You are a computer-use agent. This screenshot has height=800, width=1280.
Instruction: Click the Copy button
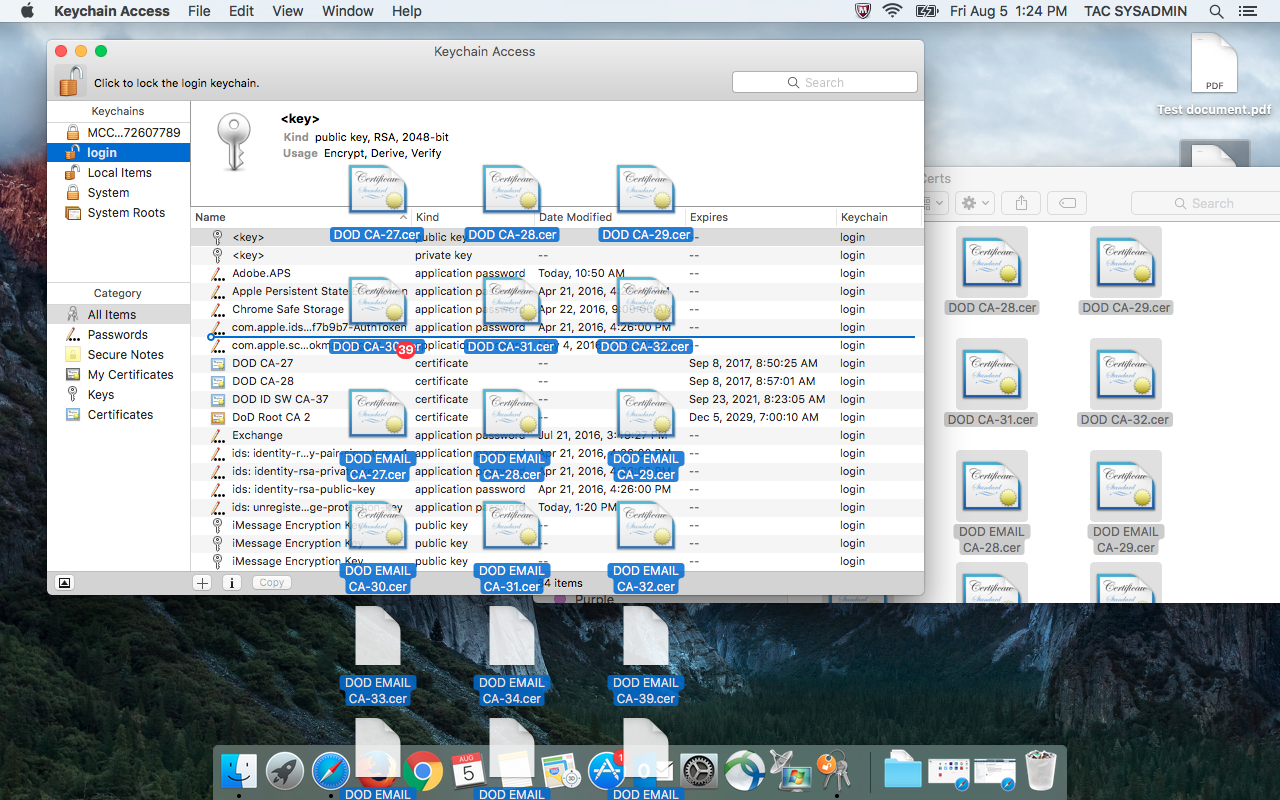pyautogui.click(x=272, y=582)
